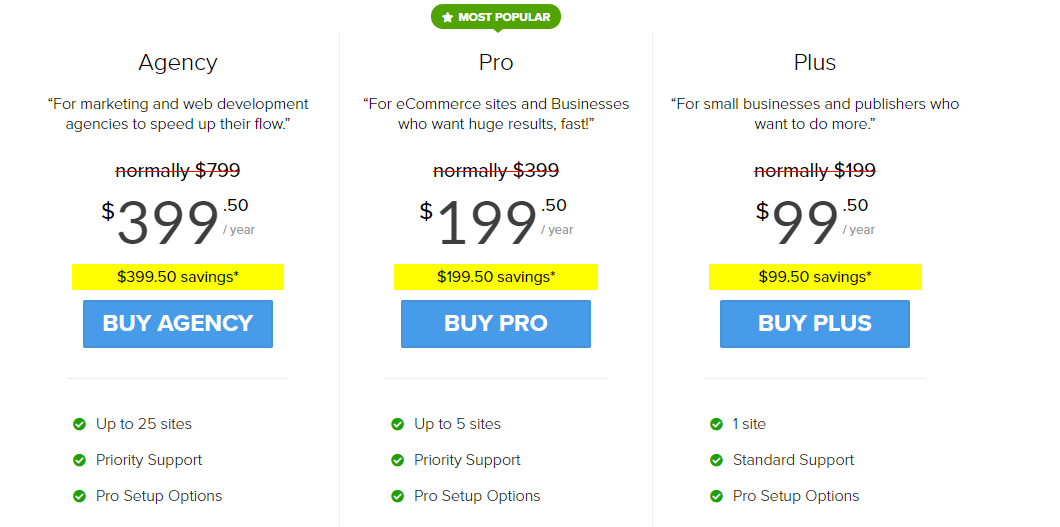Click checkmark icon next to Standard Support
This screenshot has height=527, width=1060.
[716, 460]
